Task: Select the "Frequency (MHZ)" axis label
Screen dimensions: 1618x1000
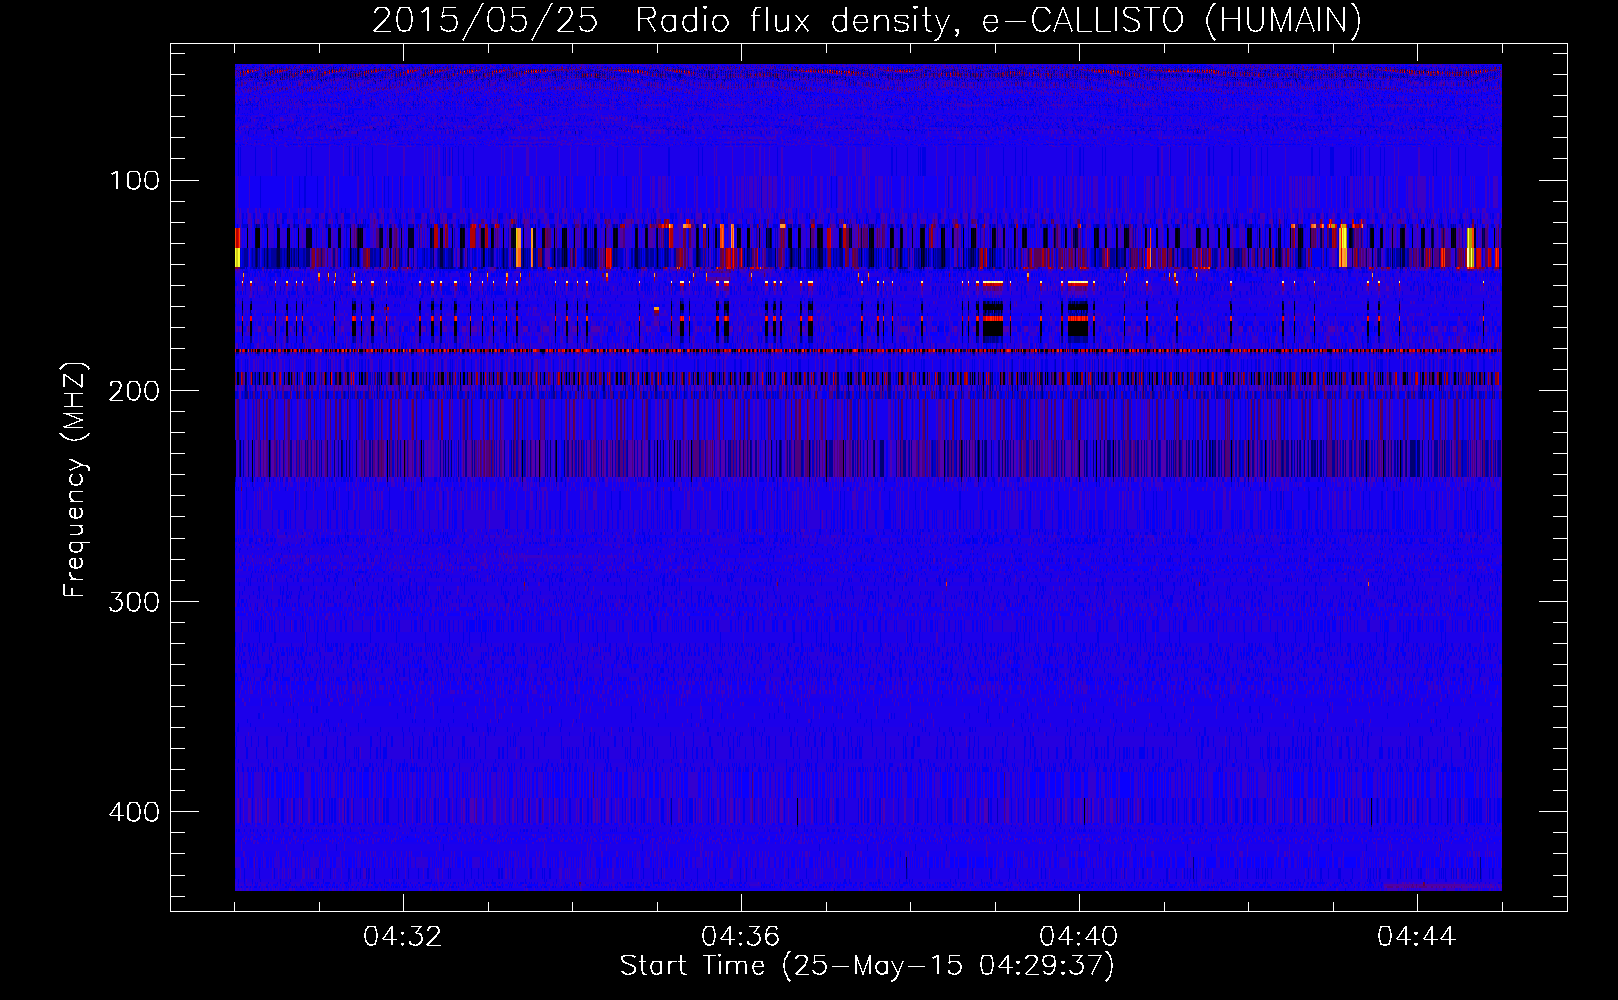Action: coord(75,479)
